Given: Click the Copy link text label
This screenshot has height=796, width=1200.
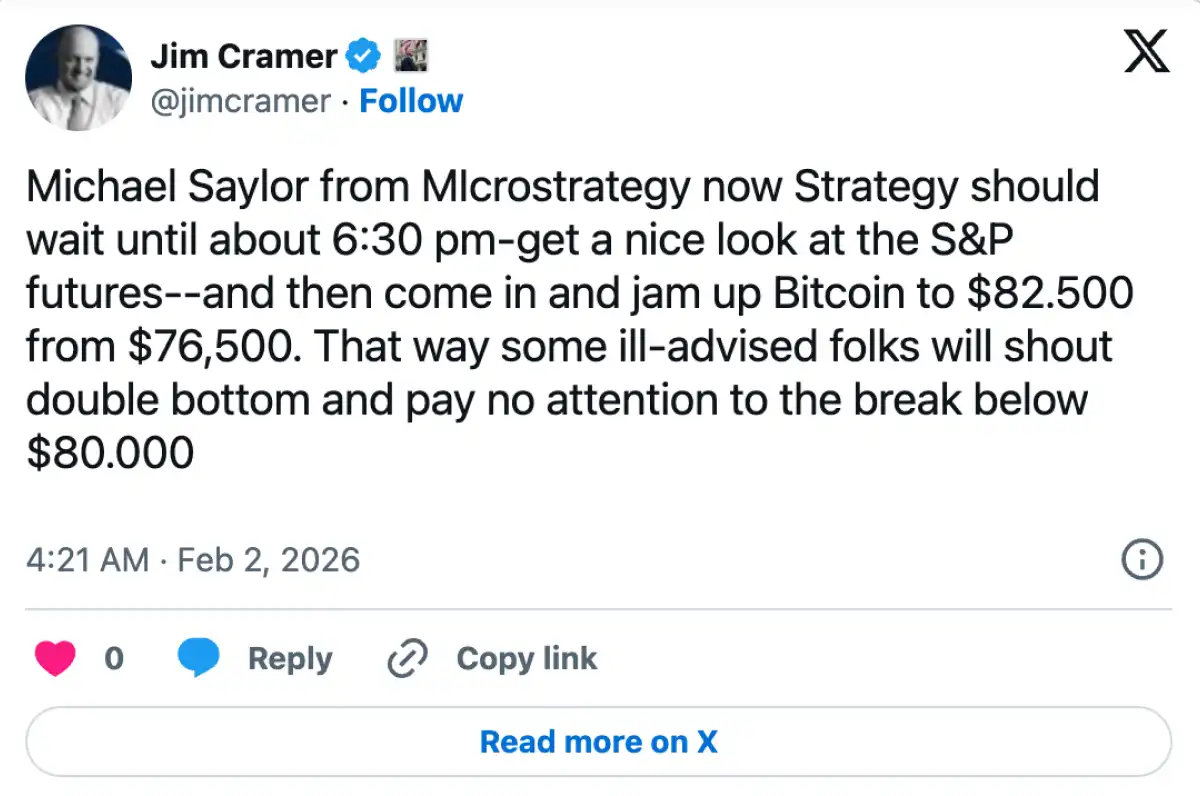Looking at the screenshot, I should [x=526, y=659].
